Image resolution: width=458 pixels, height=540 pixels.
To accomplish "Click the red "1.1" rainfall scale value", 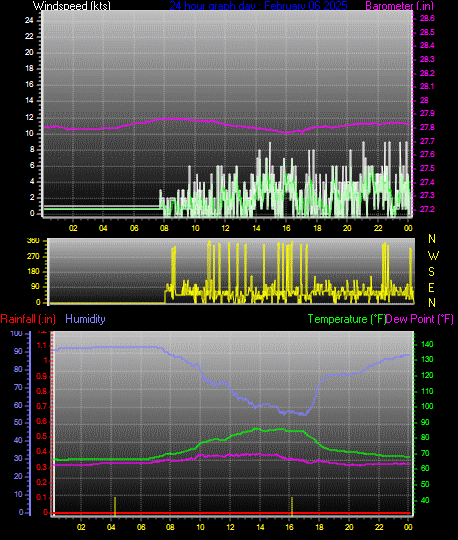I will 42,345.
